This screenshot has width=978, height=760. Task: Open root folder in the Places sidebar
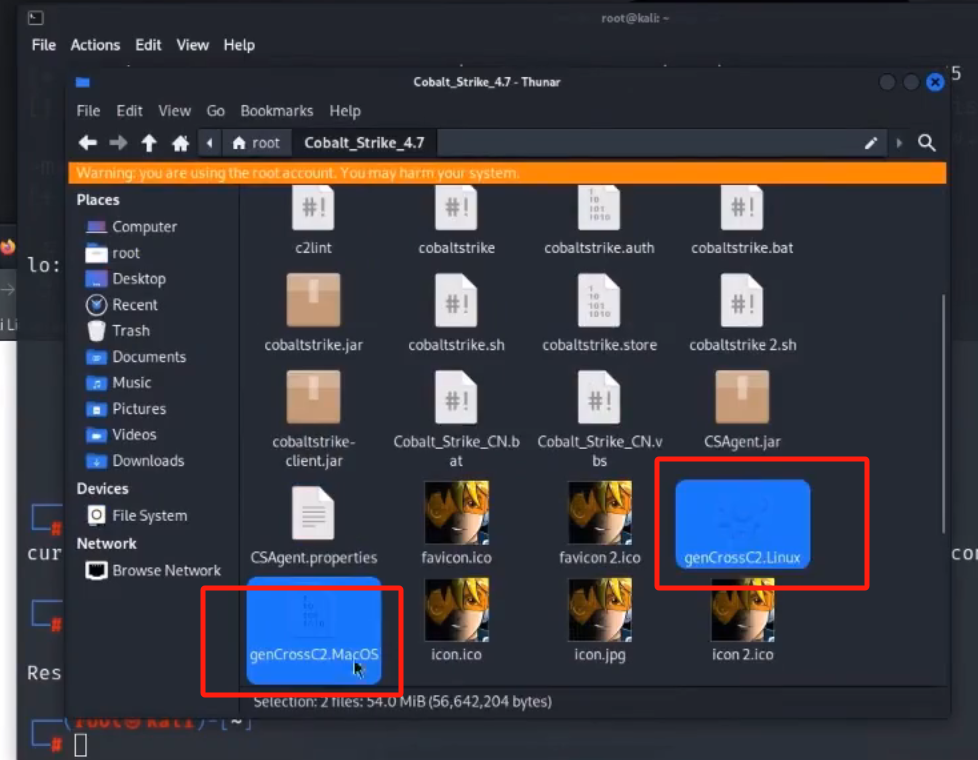112,253
